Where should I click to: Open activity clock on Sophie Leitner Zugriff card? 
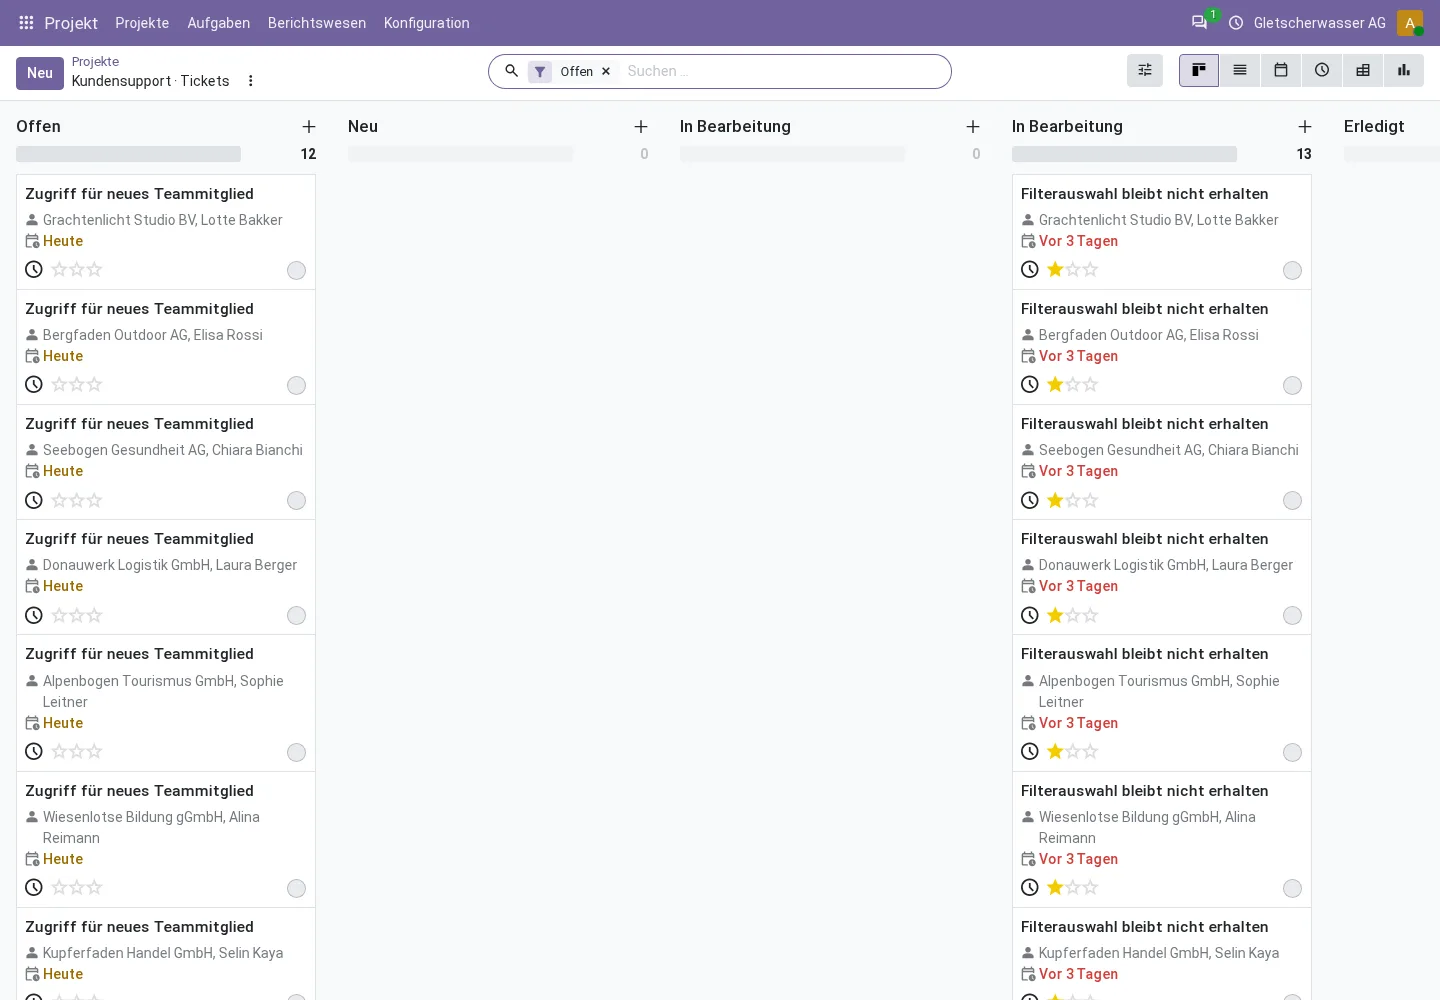pyautogui.click(x=34, y=751)
